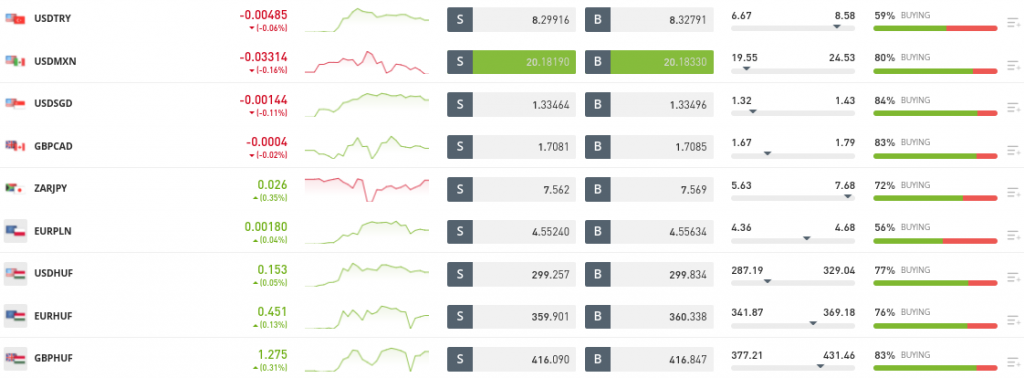Click the USDMXN red price chart
The height and width of the screenshot is (378, 1024).
pos(367,62)
